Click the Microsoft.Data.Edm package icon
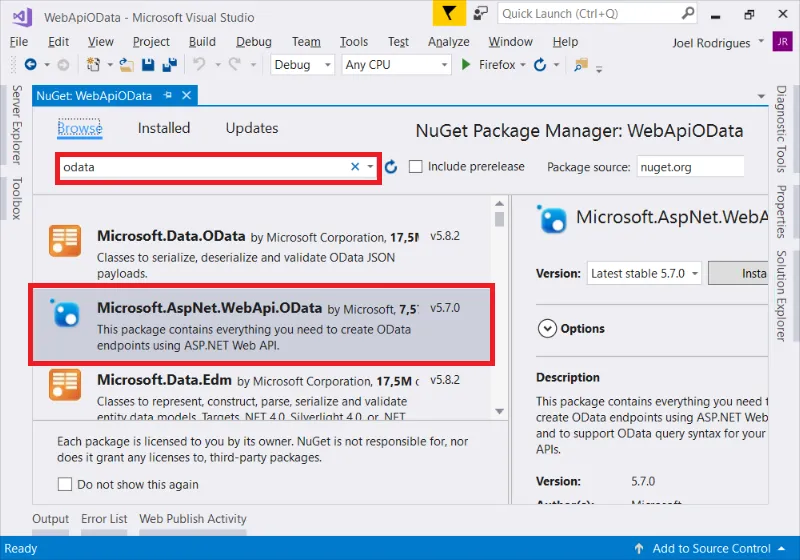 pyautogui.click(x=65, y=385)
